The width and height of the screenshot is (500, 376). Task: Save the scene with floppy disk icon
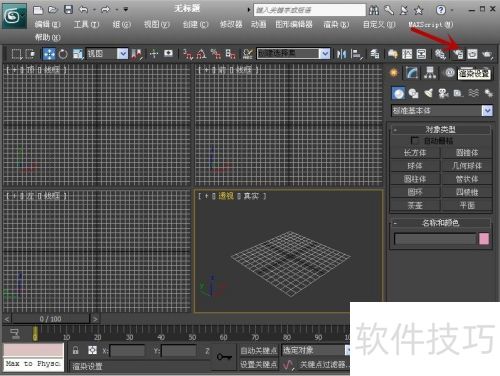[68, 10]
